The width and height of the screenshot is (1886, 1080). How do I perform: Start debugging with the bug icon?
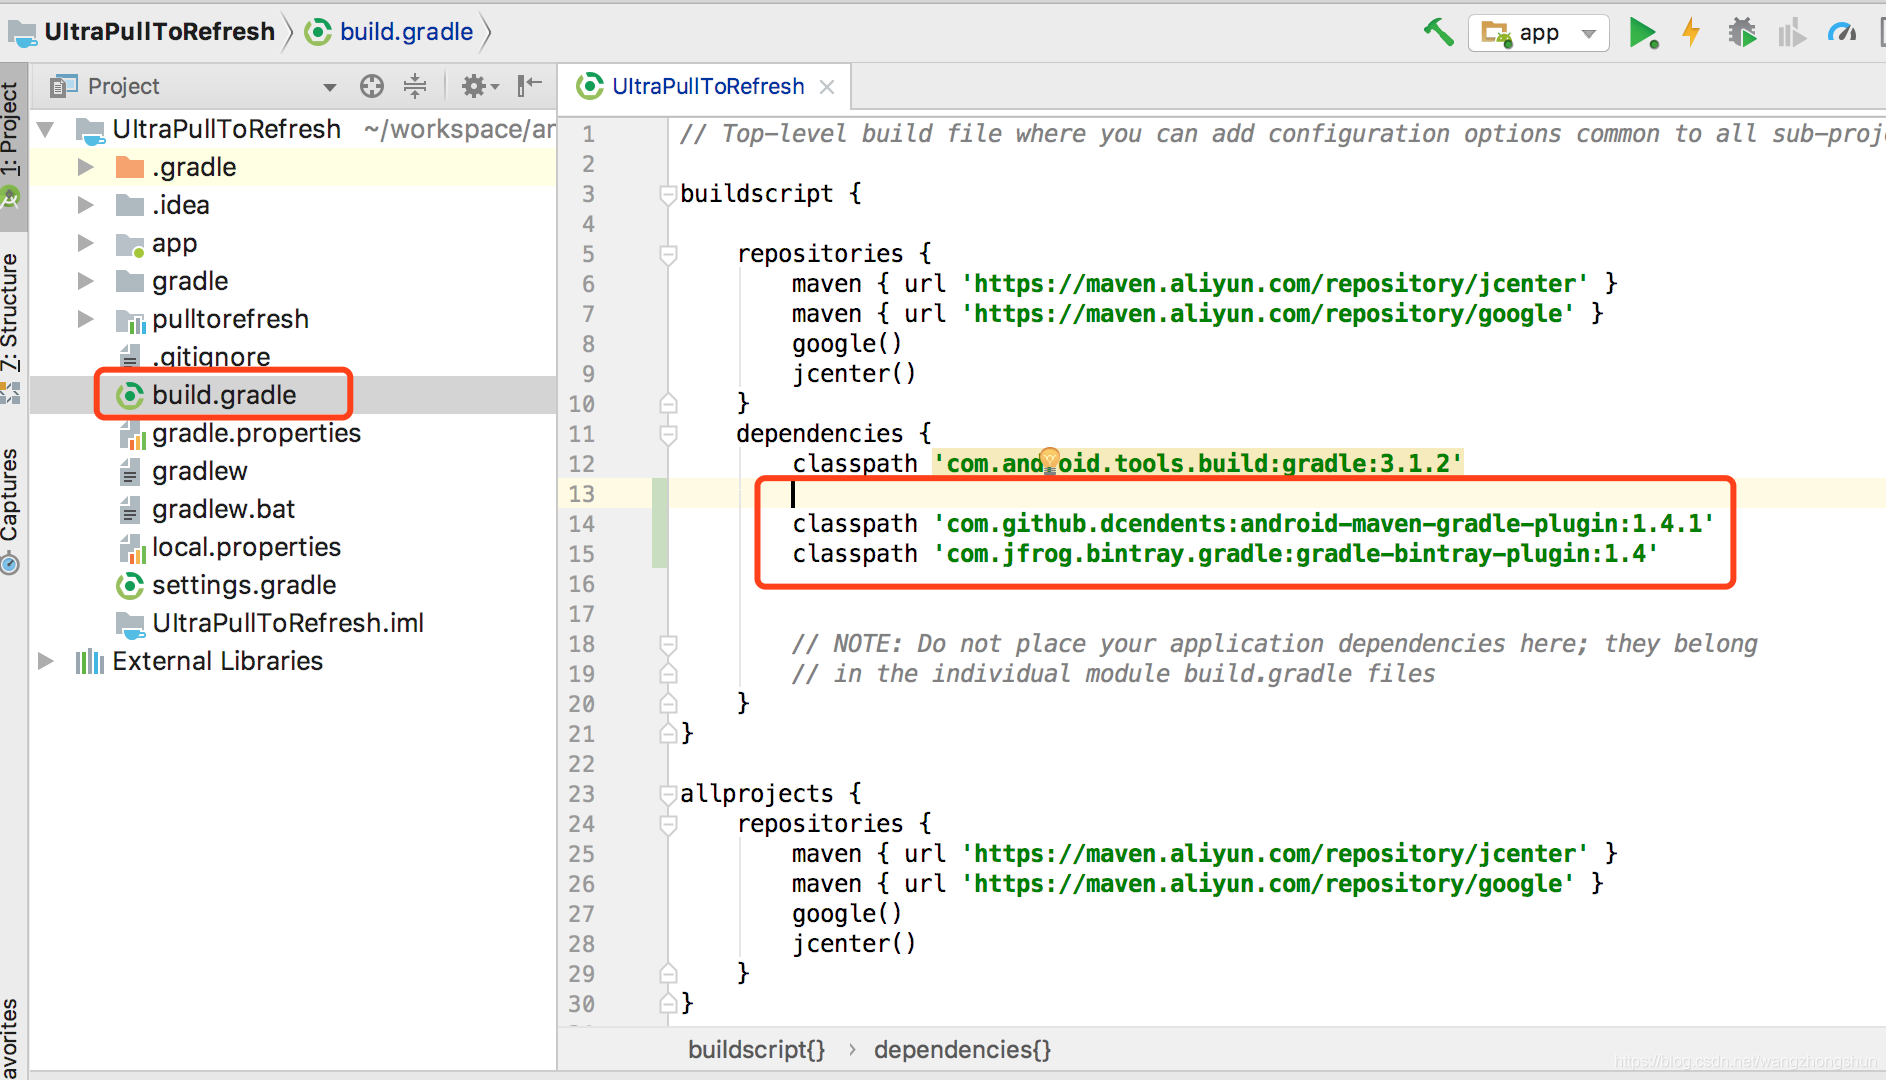point(1742,32)
